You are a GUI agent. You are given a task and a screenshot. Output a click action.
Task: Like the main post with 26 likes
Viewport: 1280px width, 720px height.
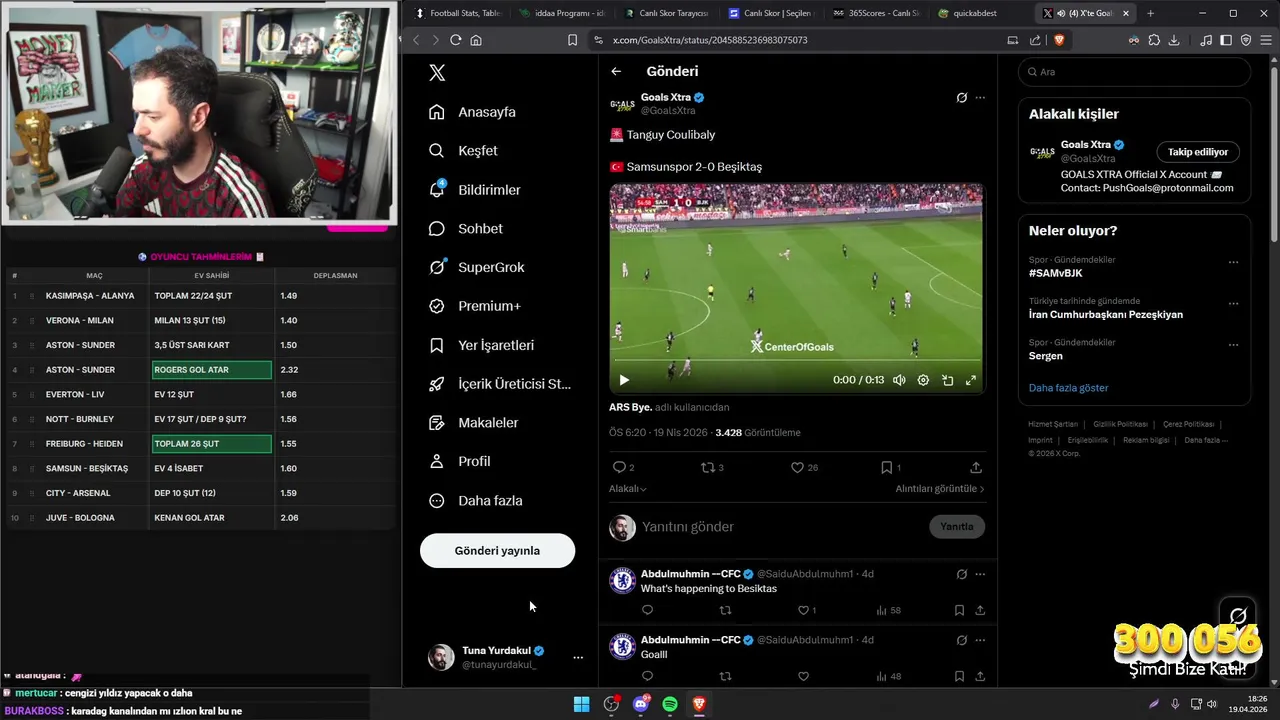click(x=804, y=467)
